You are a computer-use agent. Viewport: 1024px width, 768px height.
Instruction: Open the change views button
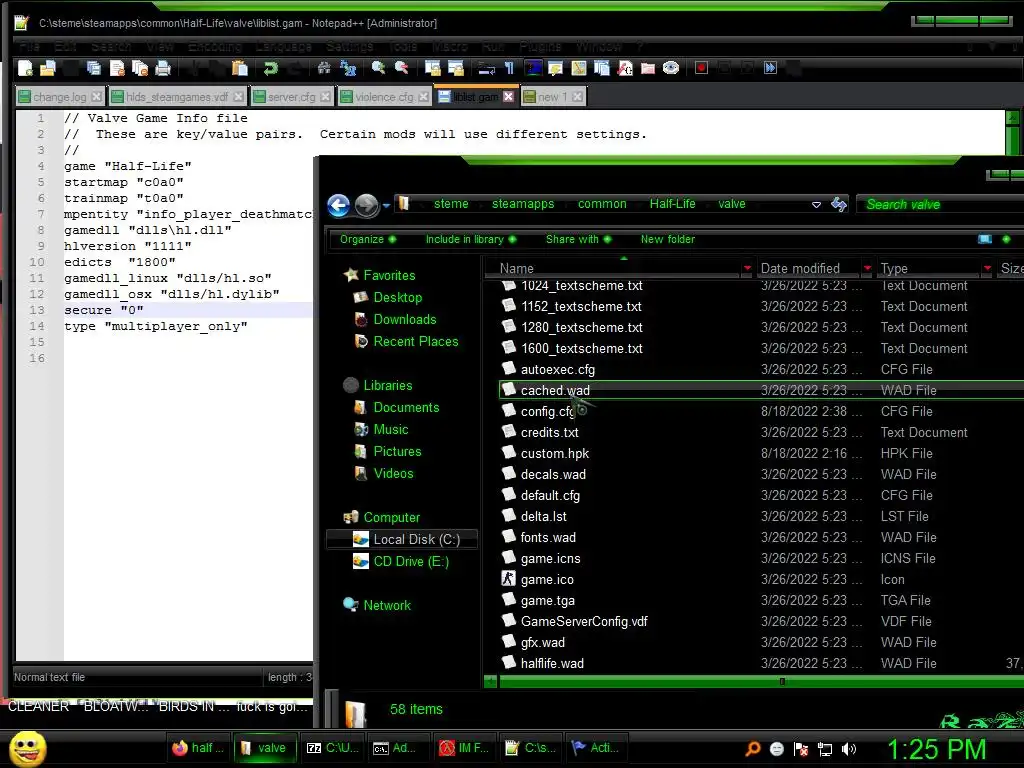[985, 239]
